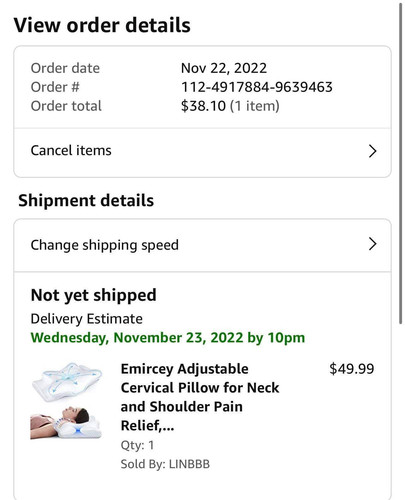Click the green delivery estimate date text
This screenshot has height=500, width=405.
[168, 338]
